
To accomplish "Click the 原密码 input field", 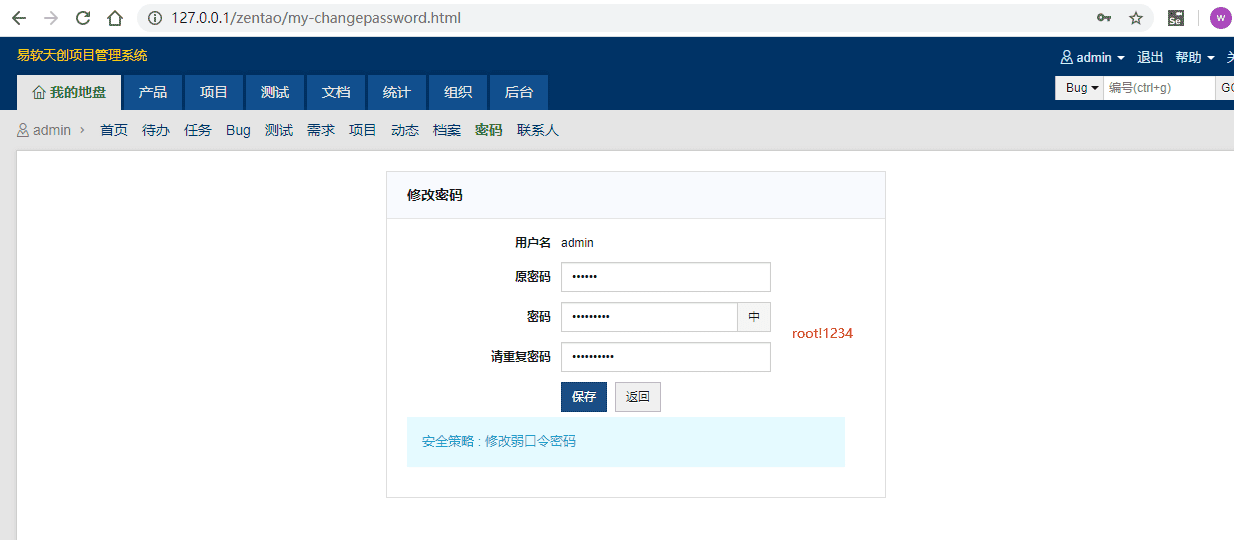I will pos(666,277).
